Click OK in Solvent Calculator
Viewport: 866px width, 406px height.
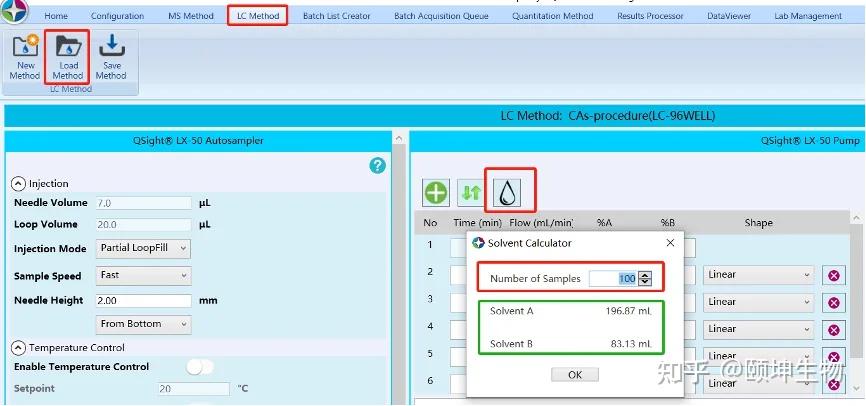pos(574,375)
